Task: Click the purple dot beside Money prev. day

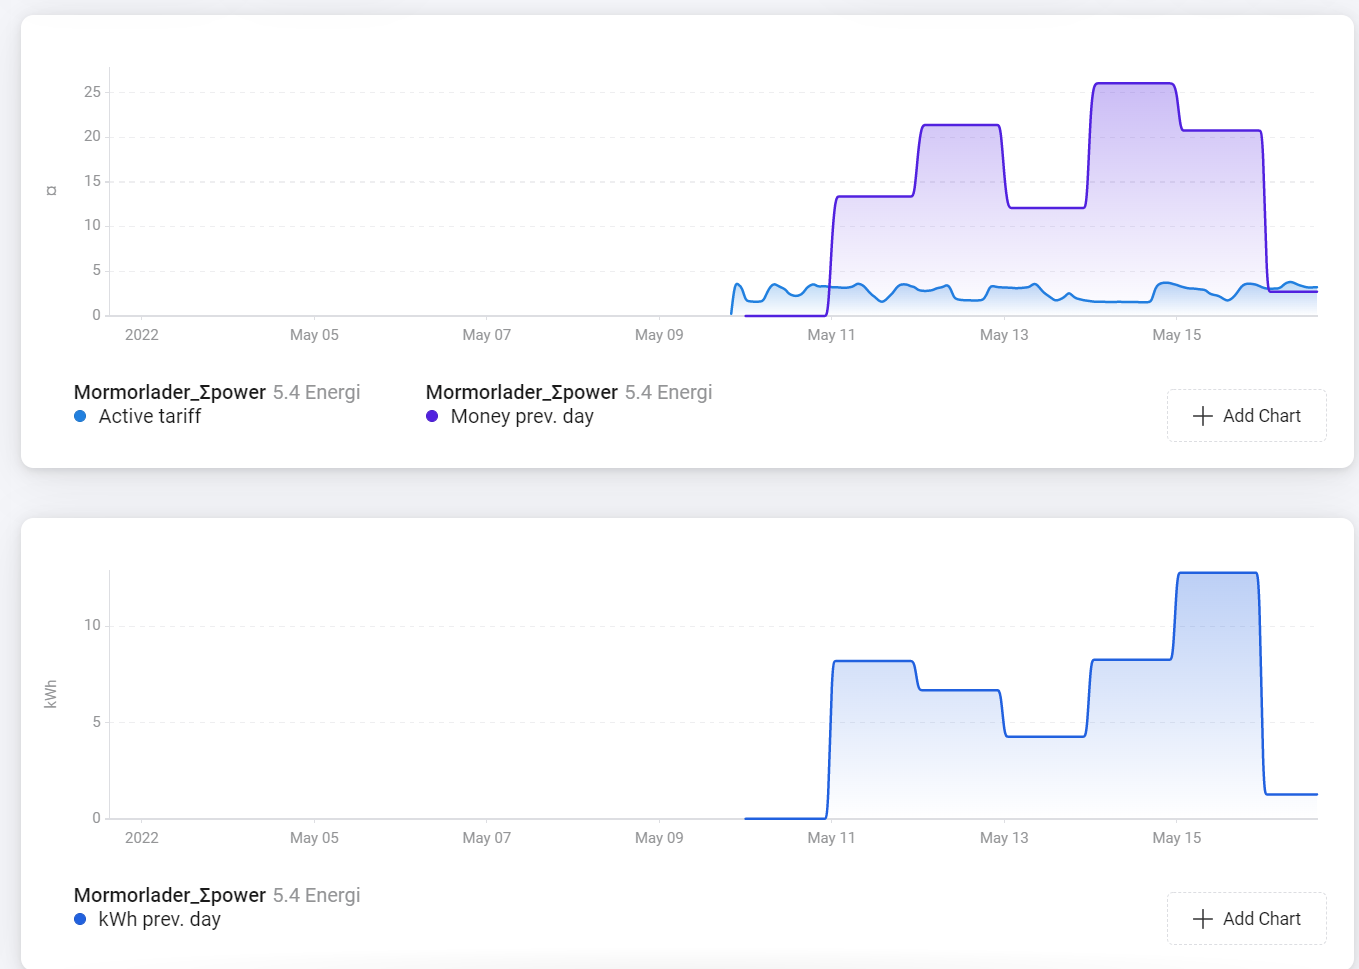Action: (432, 417)
